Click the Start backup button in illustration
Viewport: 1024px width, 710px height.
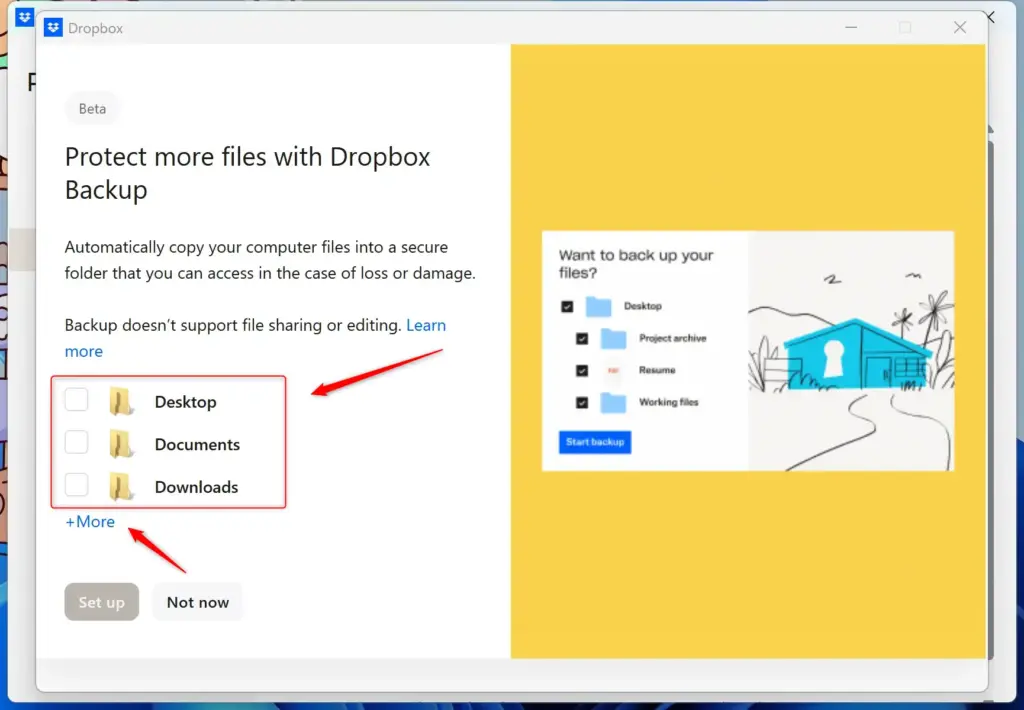click(595, 442)
